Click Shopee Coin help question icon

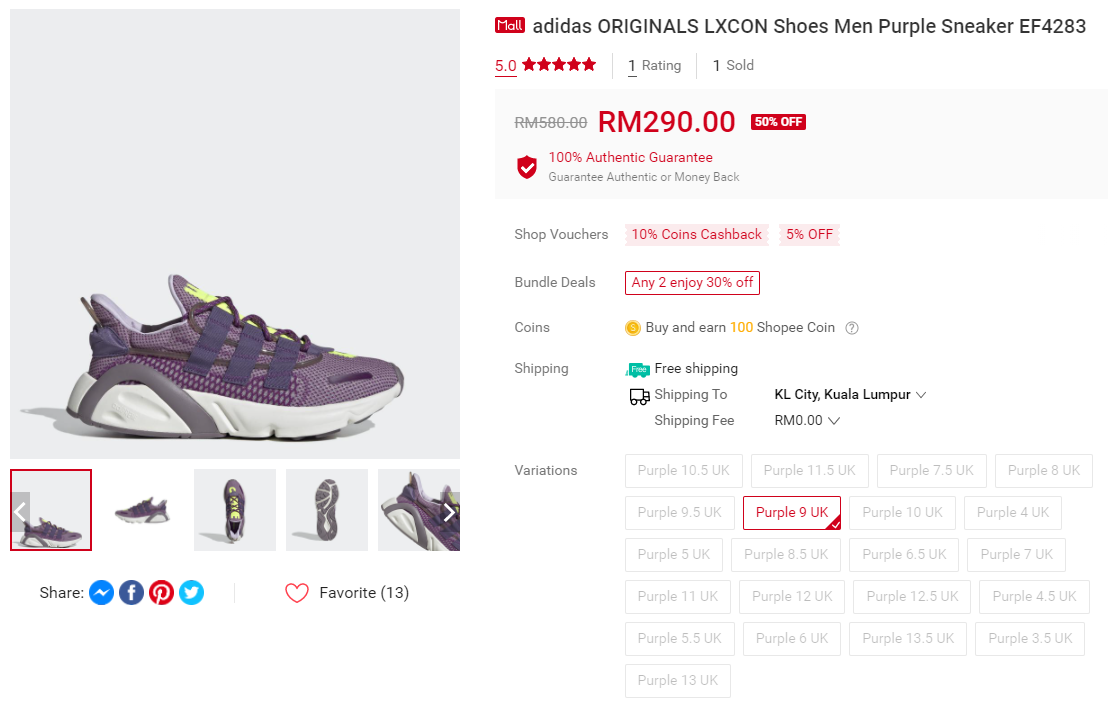click(x=852, y=328)
